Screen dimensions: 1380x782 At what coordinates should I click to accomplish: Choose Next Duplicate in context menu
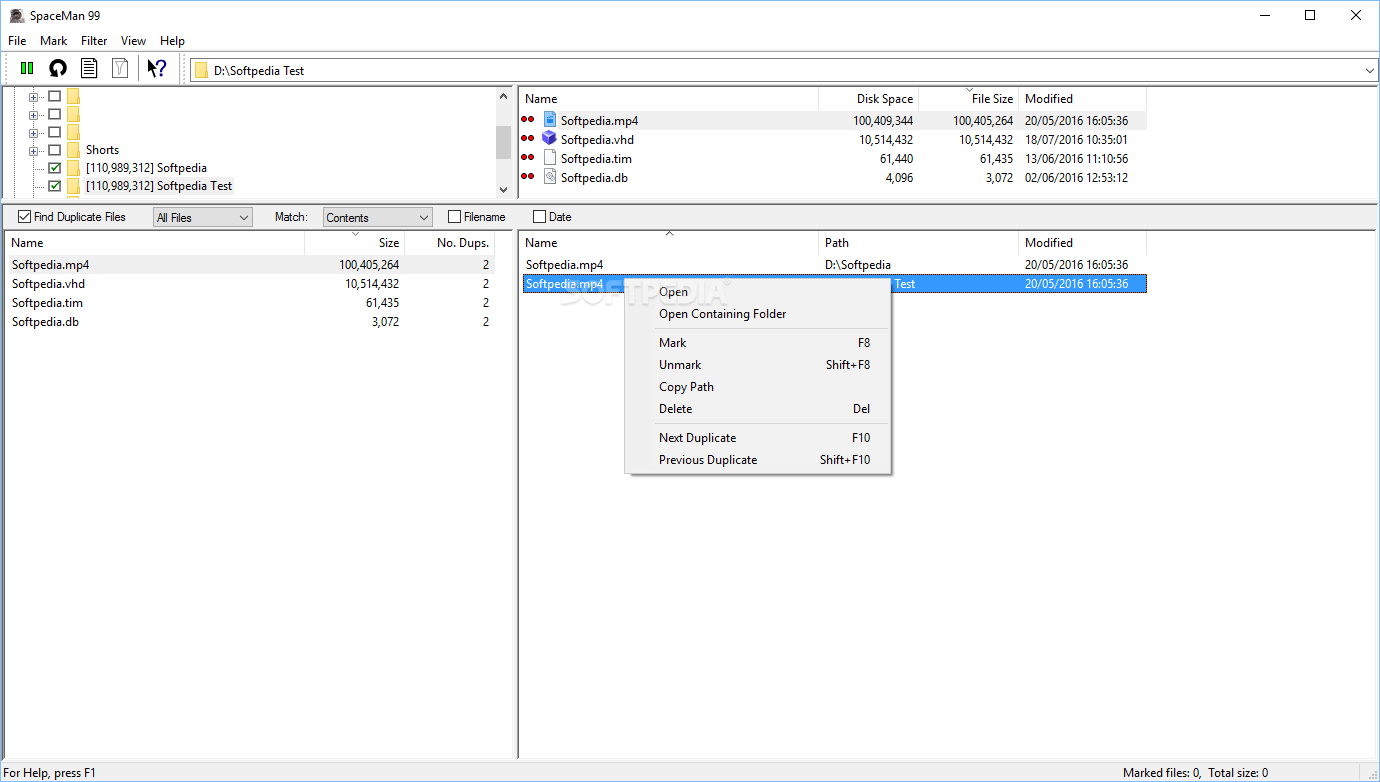point(758,438)
